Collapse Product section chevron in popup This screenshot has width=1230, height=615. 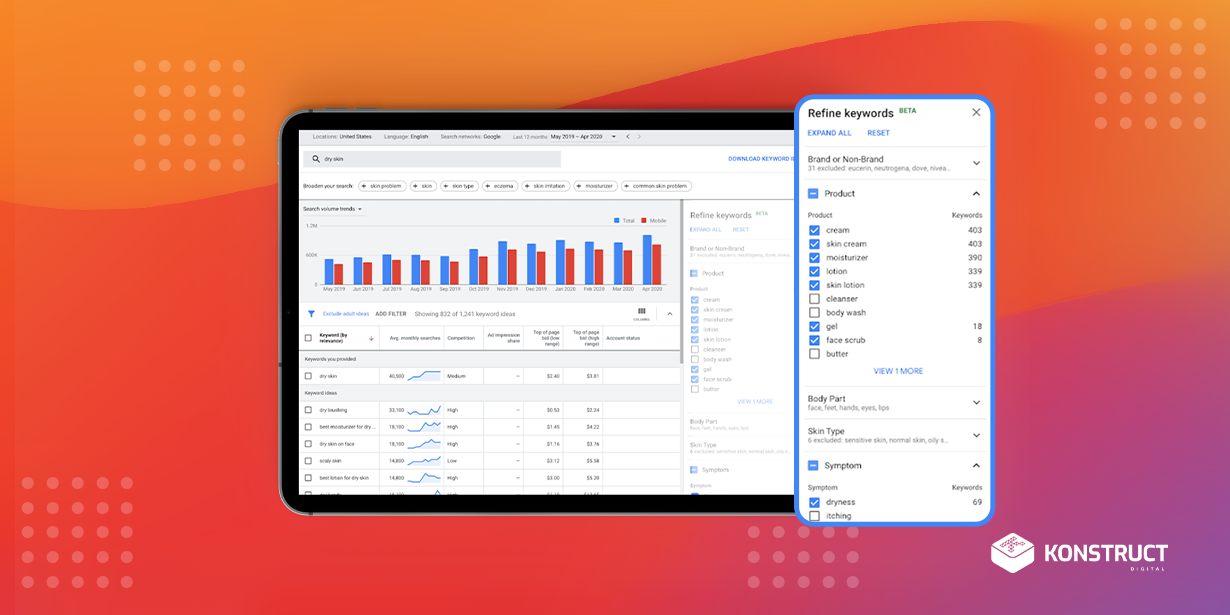976,194
